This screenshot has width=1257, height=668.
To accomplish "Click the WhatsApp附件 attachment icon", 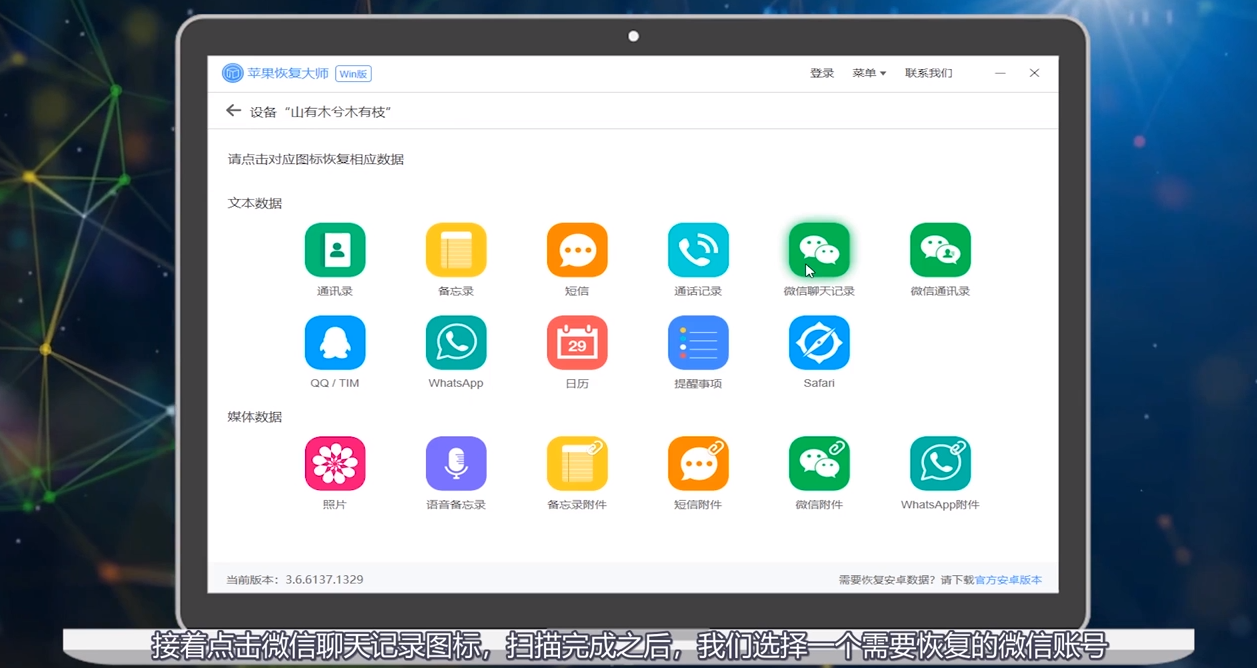I will point(940,464).
